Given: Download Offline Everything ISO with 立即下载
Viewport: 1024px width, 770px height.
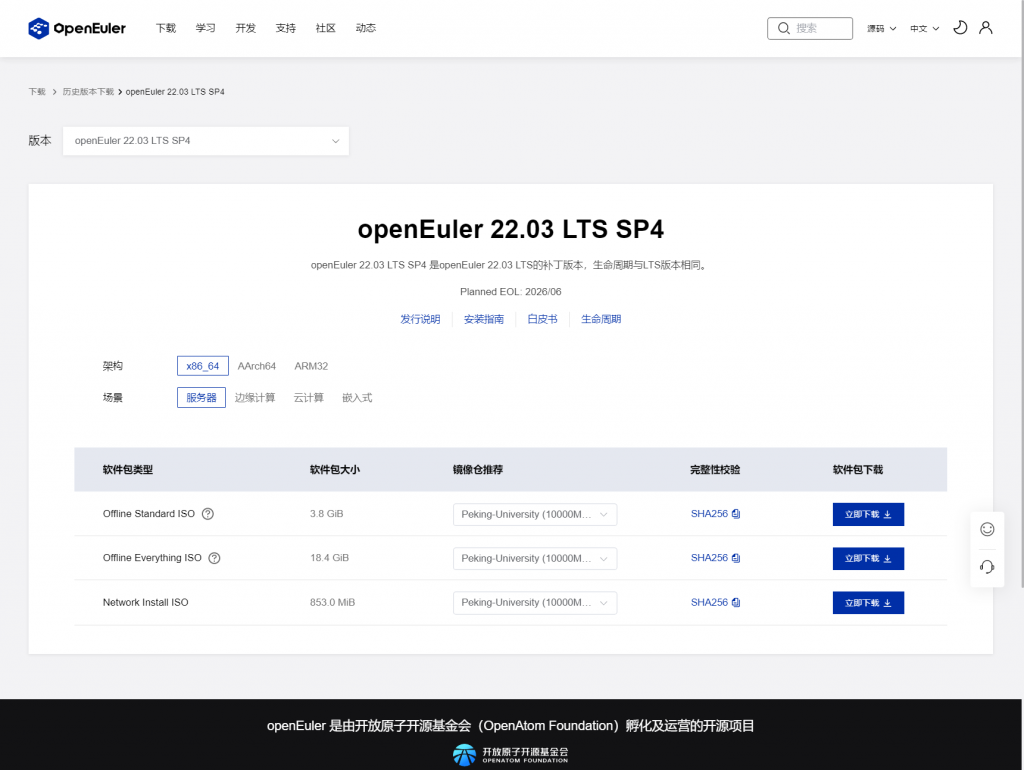Looking at the screenshot, I should click(x=868, y=558).
